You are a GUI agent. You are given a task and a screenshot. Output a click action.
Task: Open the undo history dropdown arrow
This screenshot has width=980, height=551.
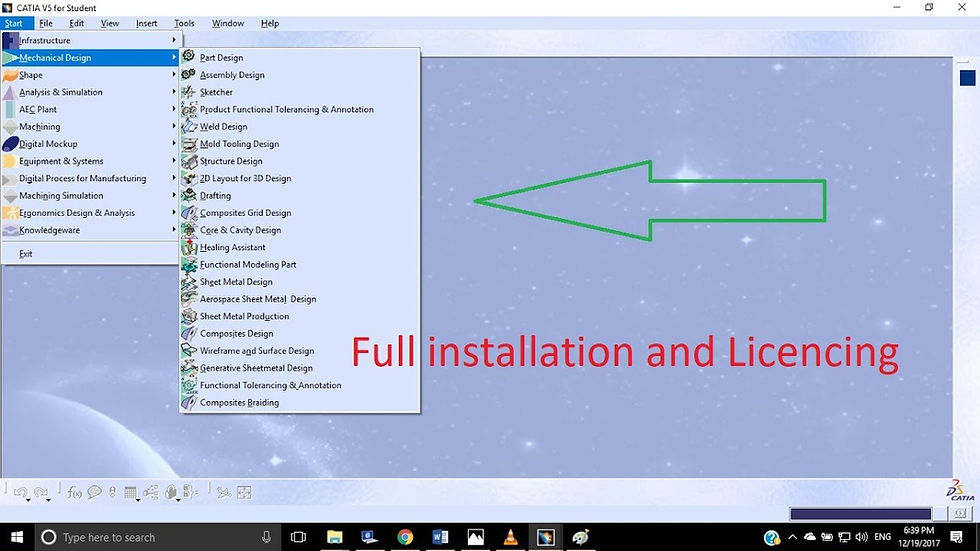(28, 500)
